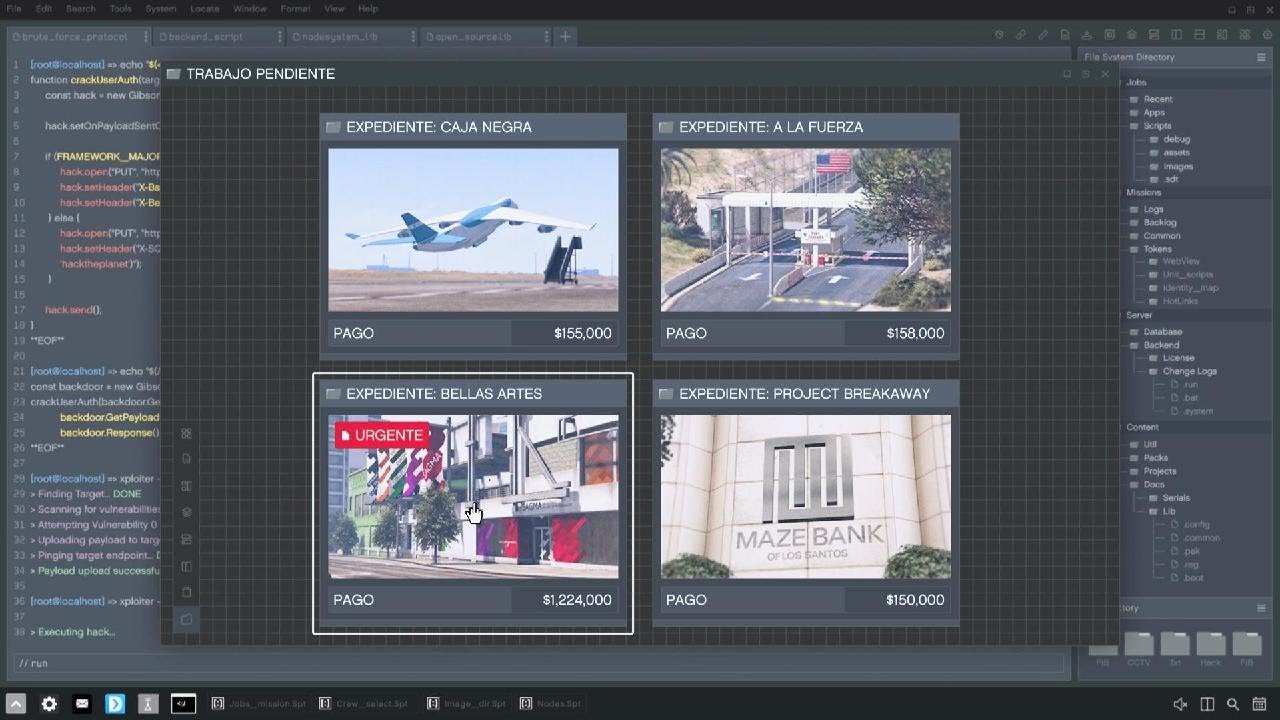
Task: Open settings gear at top toolbar's far right
Action: [x=1267, y=35]
